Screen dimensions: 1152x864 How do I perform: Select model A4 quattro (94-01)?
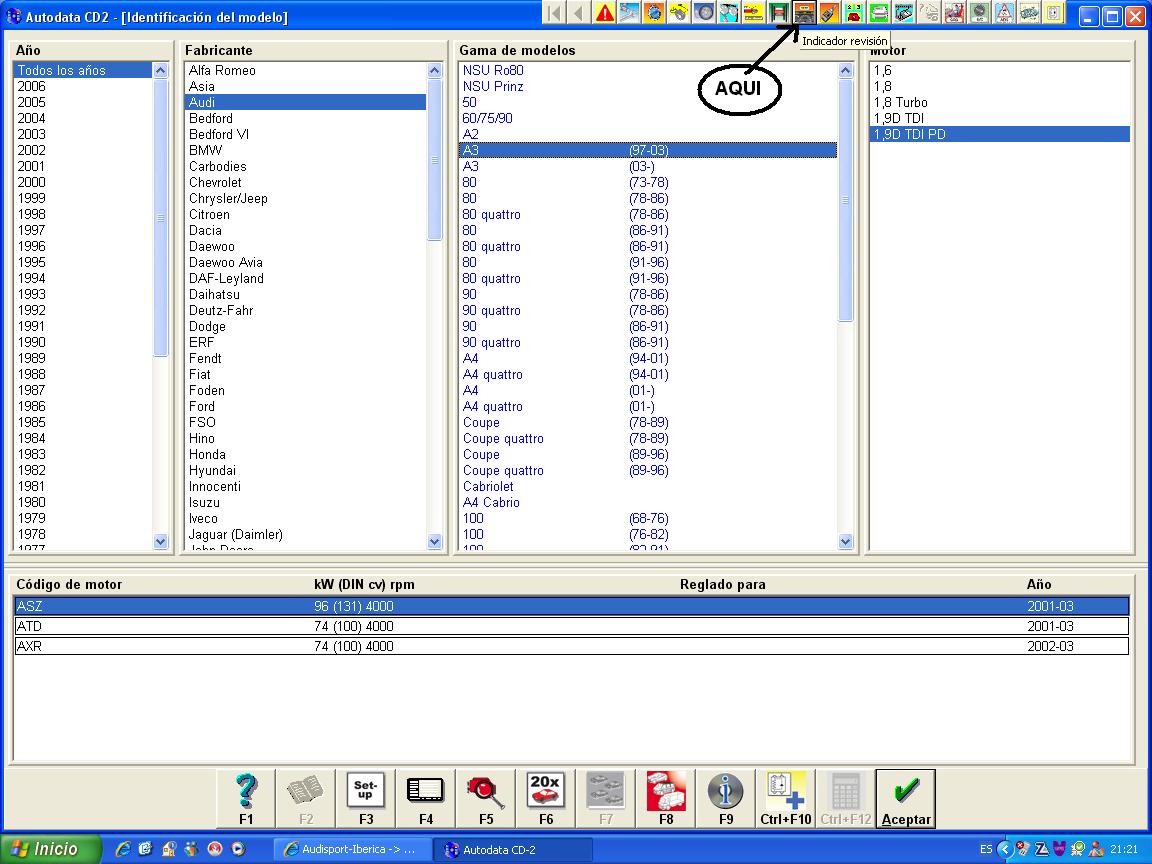pyautogui.click(x=648, y=374)
